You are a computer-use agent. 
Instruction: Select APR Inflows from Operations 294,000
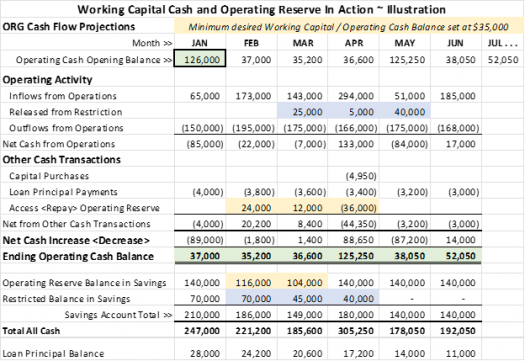point(356,96)
